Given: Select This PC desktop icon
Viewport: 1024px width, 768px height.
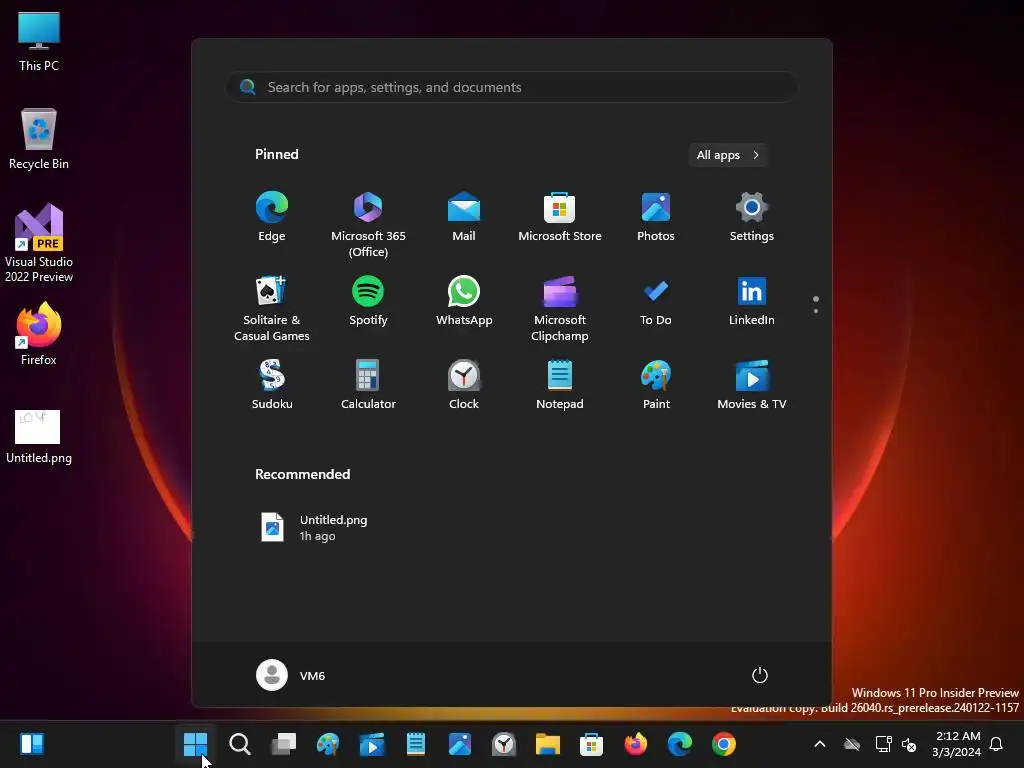Looking at the screenshot, I should coord(39,42).
